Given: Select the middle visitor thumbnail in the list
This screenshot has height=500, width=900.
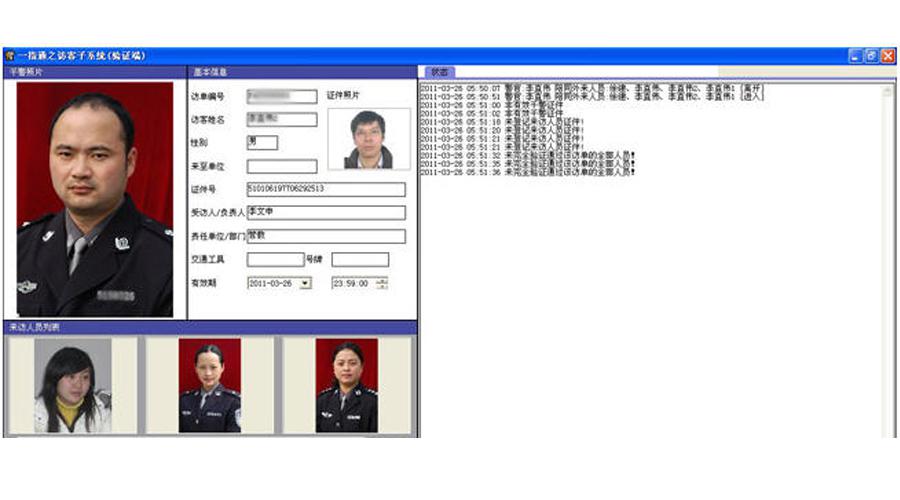Looking at the screenshot, I should point(209,385).
